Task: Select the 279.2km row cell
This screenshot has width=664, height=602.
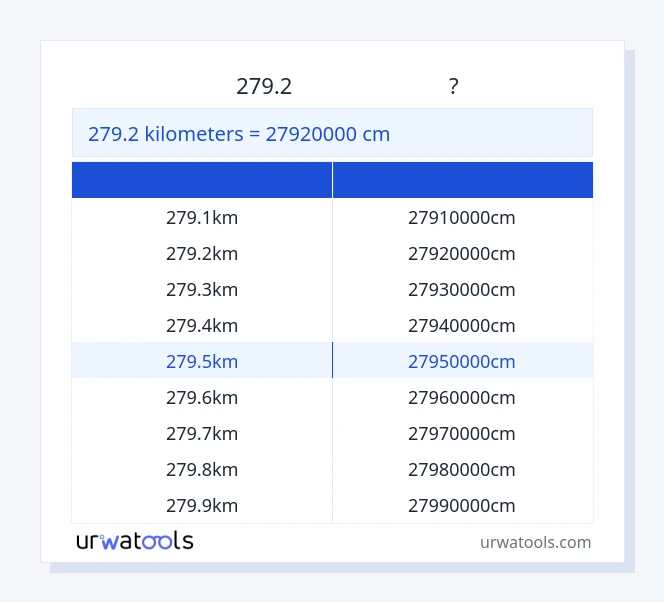Action: [202, 254]
